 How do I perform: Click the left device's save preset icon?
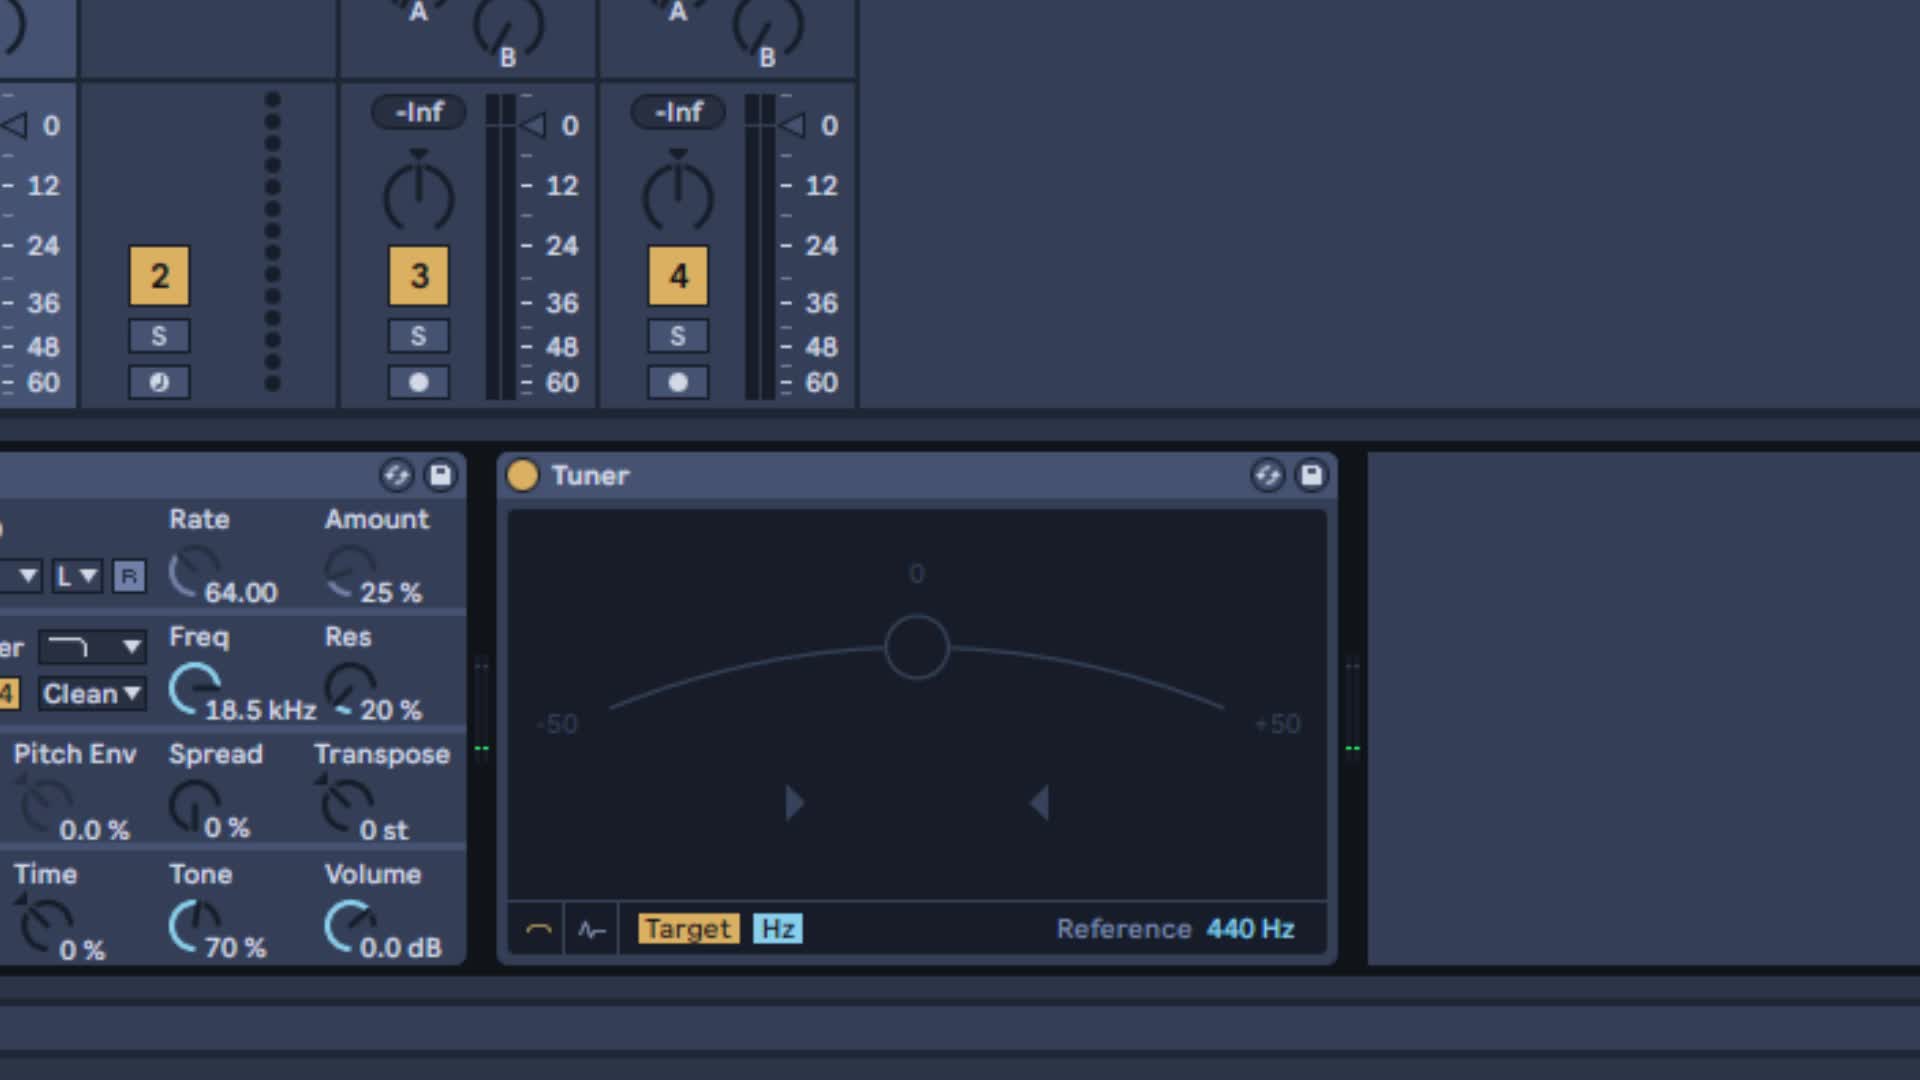click(440, 475)
